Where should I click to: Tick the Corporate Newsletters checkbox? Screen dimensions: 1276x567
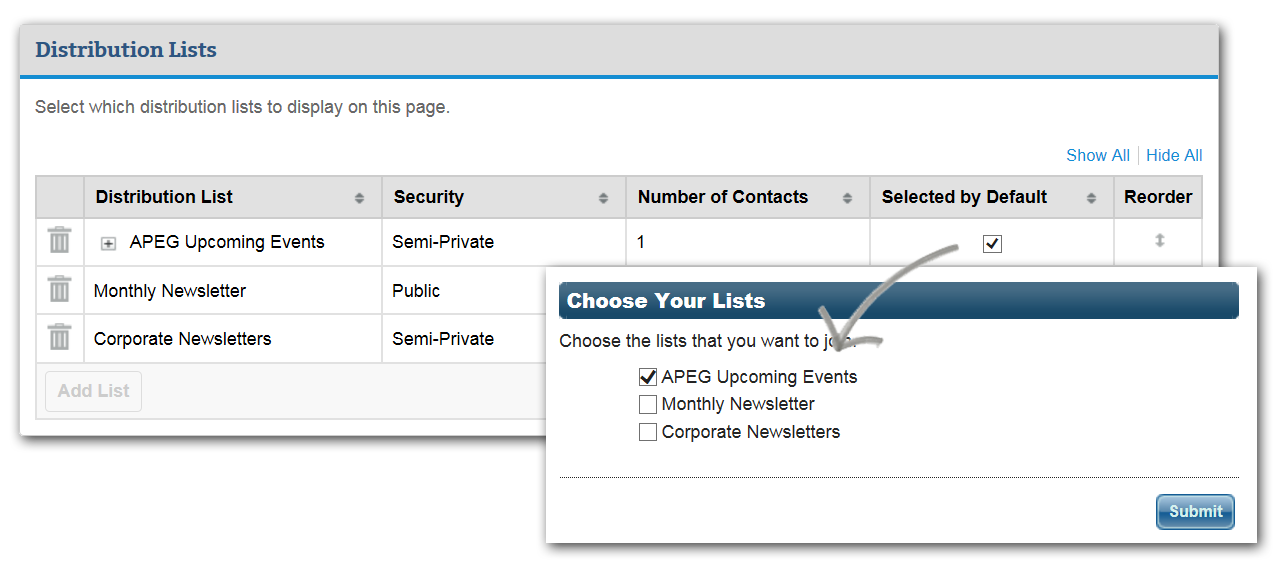648,432
